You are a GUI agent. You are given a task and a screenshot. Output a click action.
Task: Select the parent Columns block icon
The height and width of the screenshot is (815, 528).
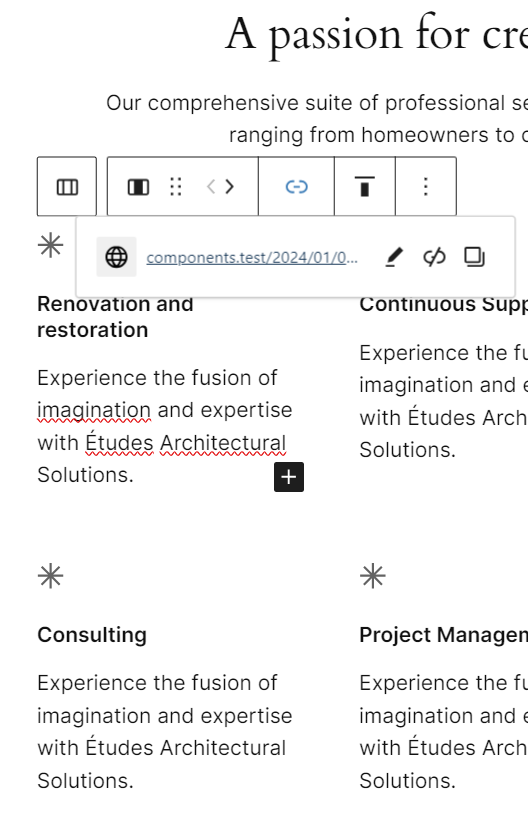click(67, 187)
